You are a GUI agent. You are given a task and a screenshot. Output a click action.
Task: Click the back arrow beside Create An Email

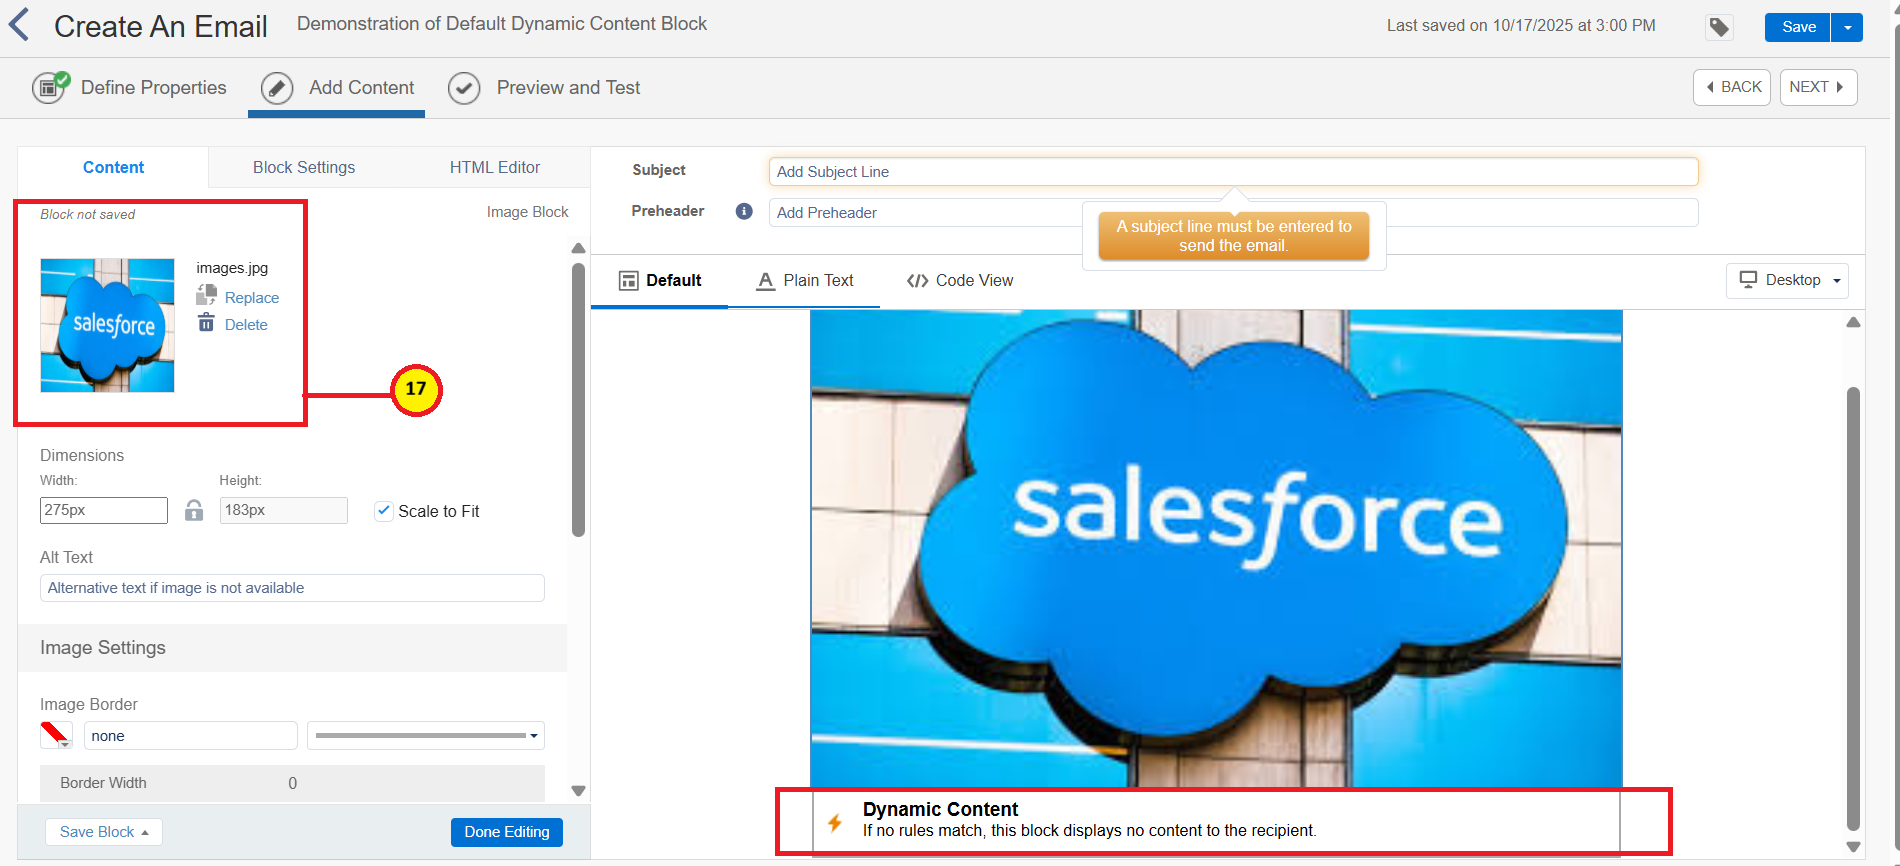[x=19, y=25]
